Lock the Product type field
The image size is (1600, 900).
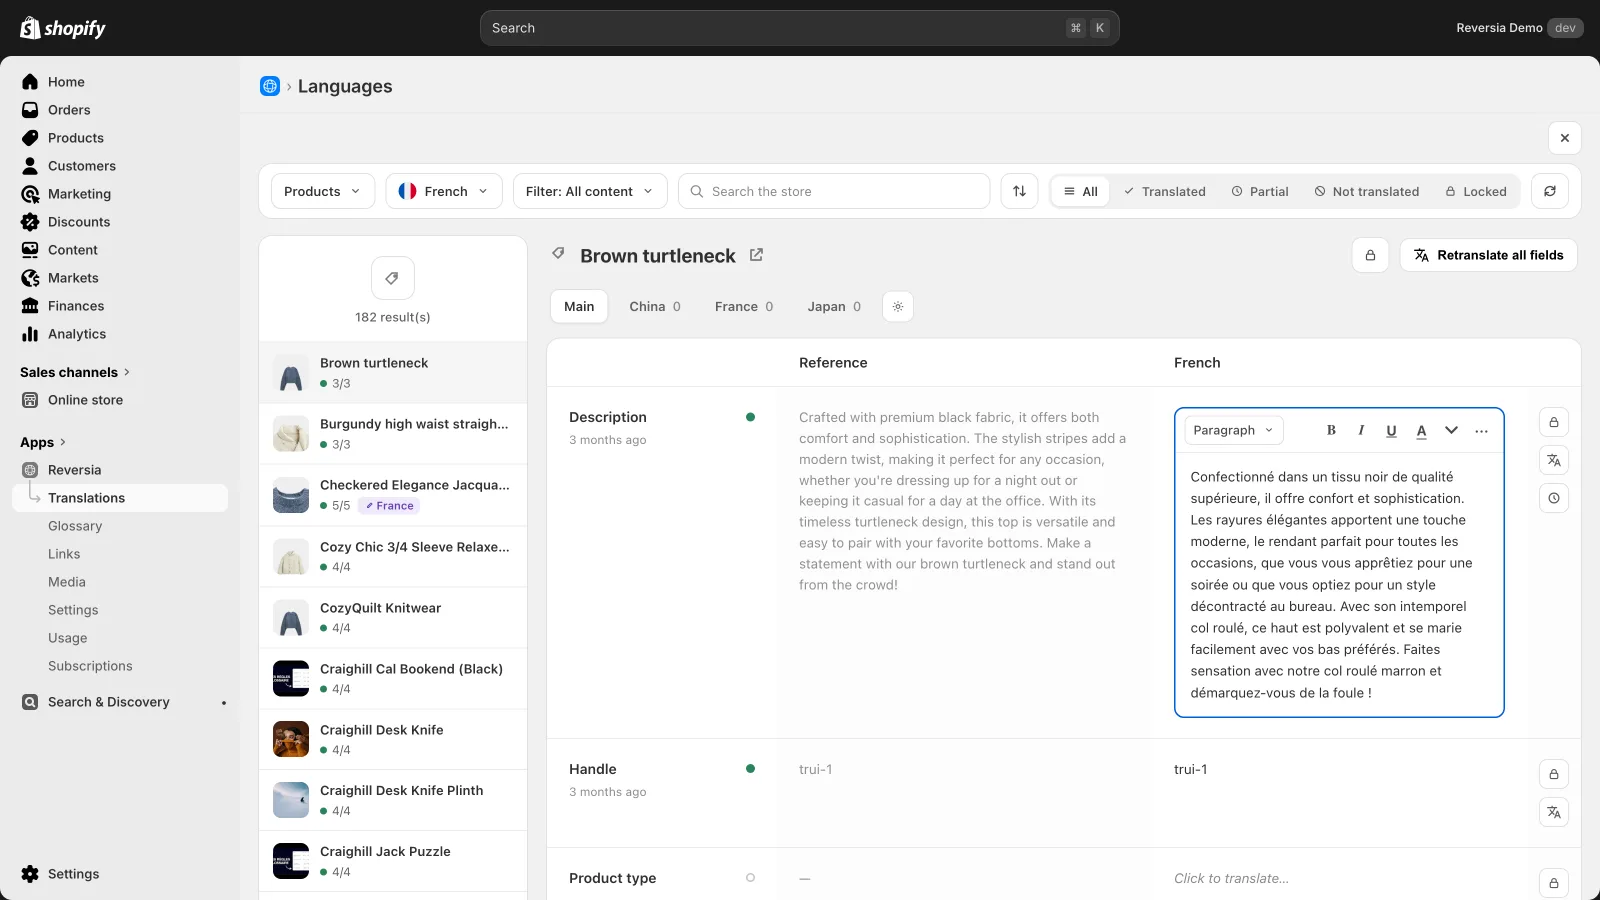point(1554,883)
